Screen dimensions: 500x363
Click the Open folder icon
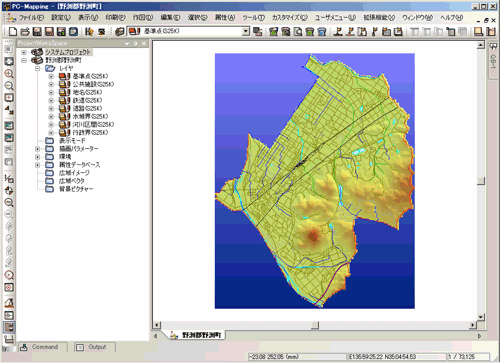point(25,32)
